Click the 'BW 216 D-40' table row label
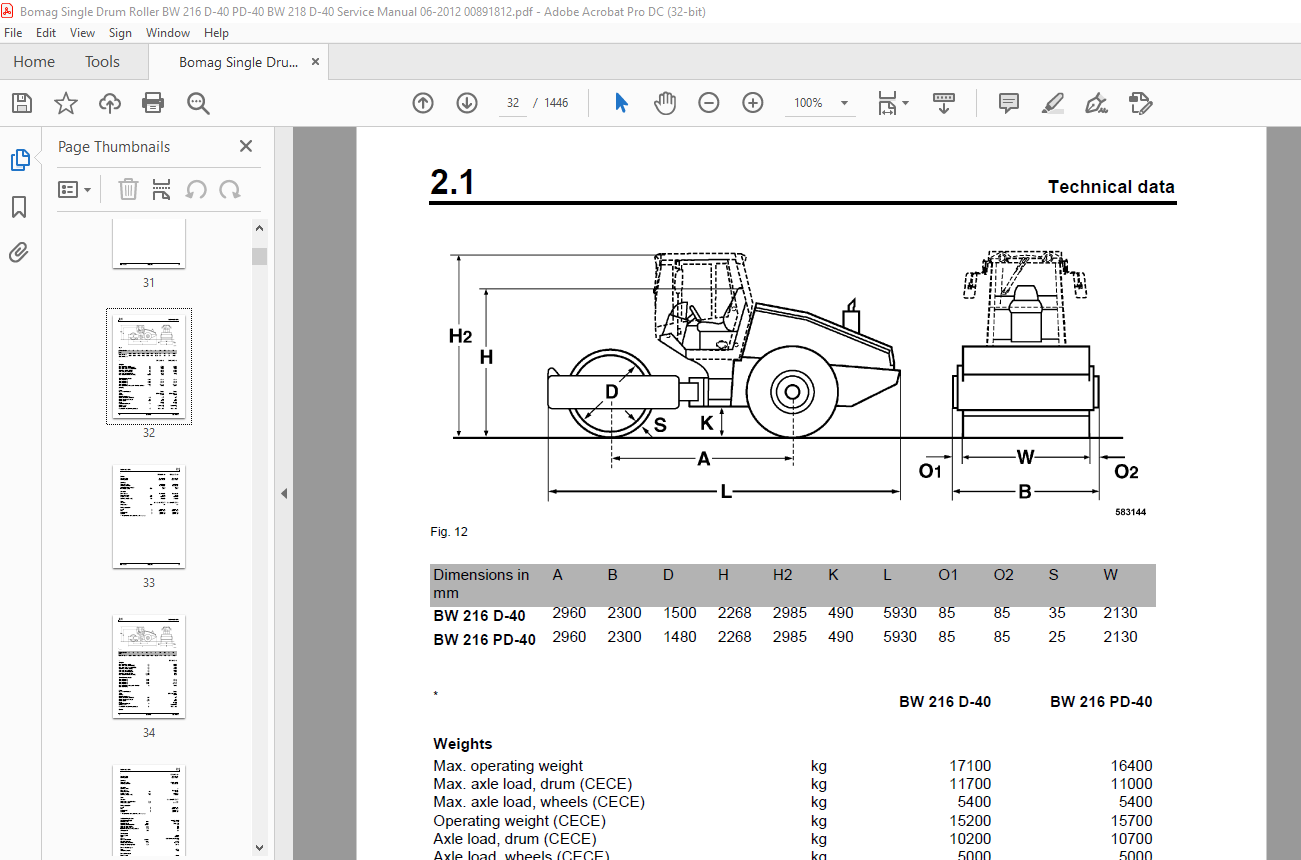Viewport: 1301px width, 860px height. click(x=479, y=616)
